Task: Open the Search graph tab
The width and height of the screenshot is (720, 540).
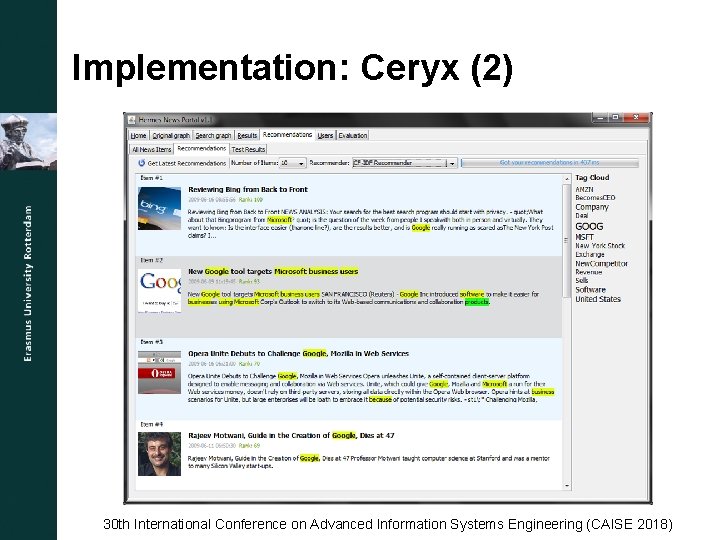Action: pyautogui.click(x=213, y=135)
